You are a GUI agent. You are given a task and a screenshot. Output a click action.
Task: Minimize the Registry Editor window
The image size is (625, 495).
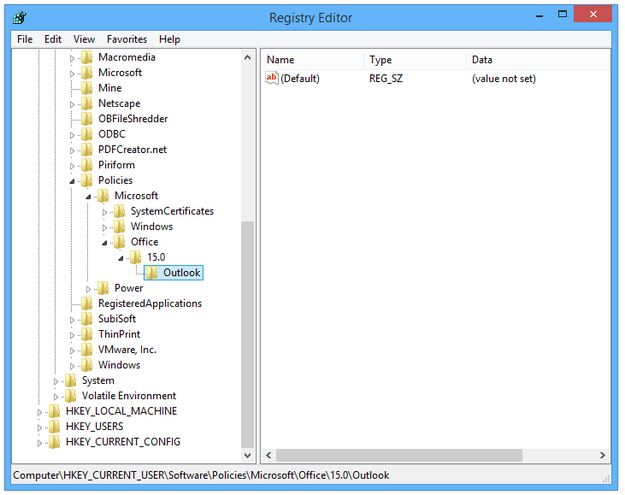pyautogui.click(x=540, y=15)
